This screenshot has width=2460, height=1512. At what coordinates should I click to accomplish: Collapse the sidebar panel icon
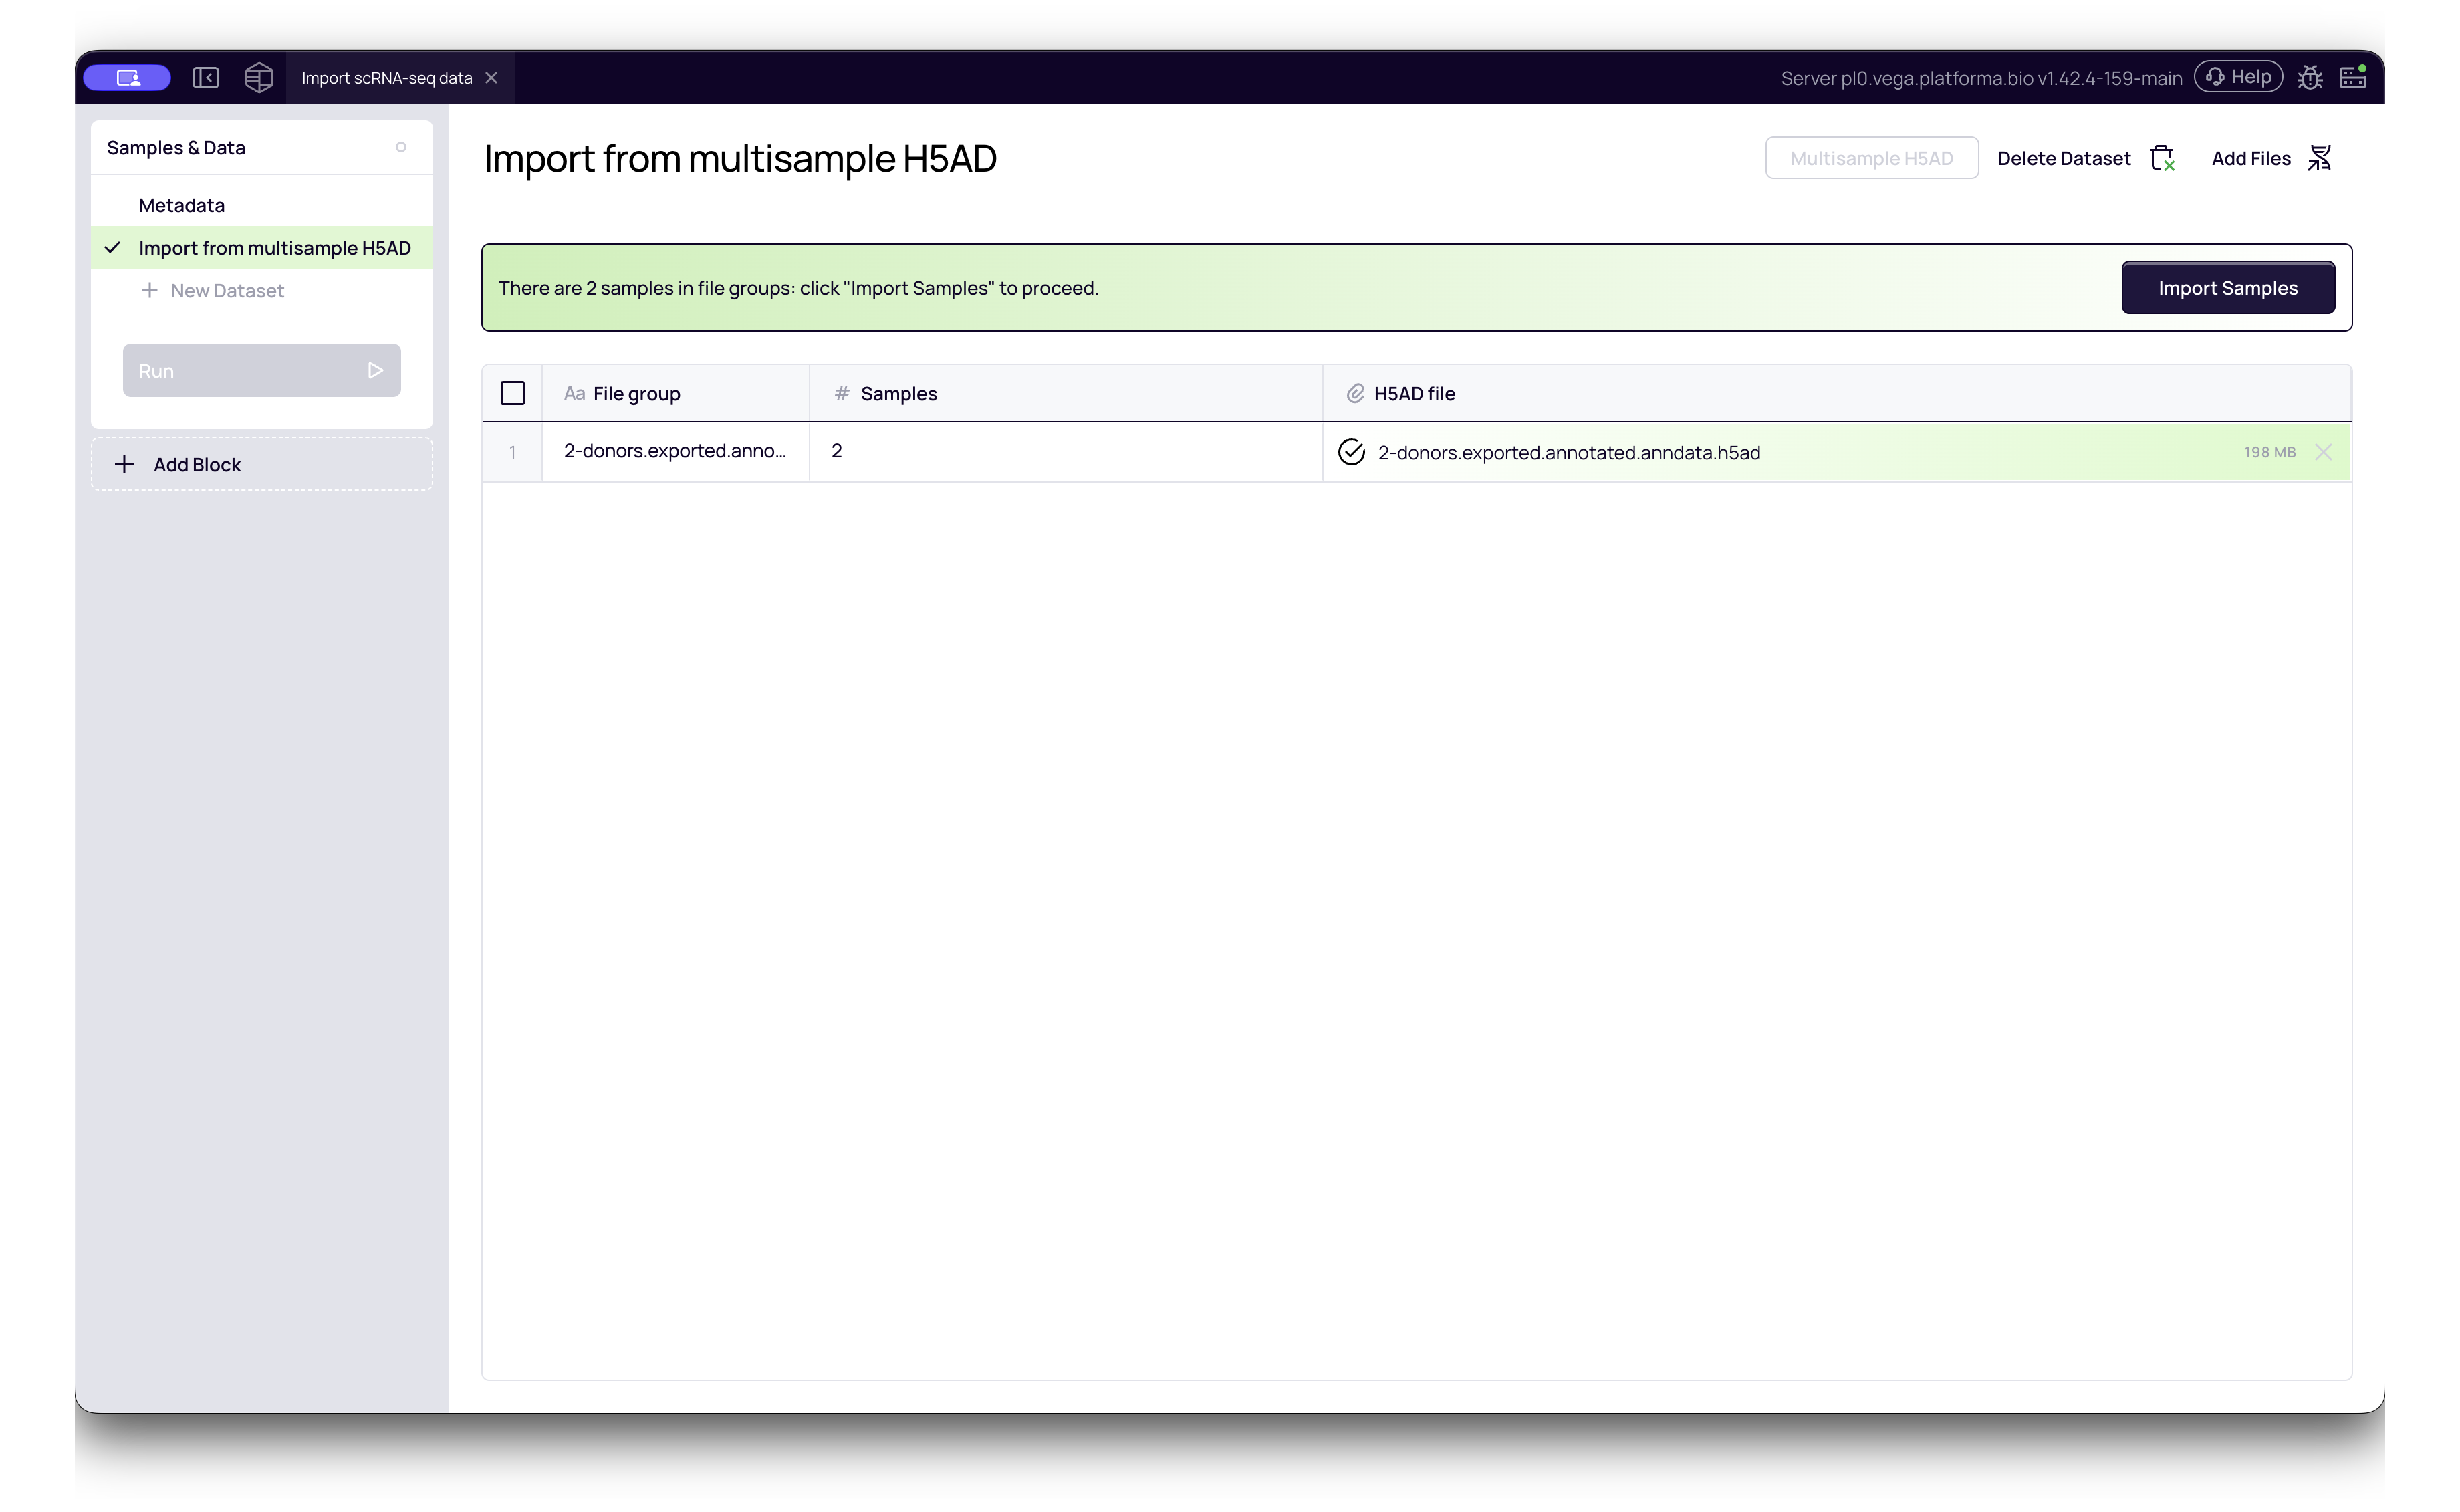coord(206,77)
